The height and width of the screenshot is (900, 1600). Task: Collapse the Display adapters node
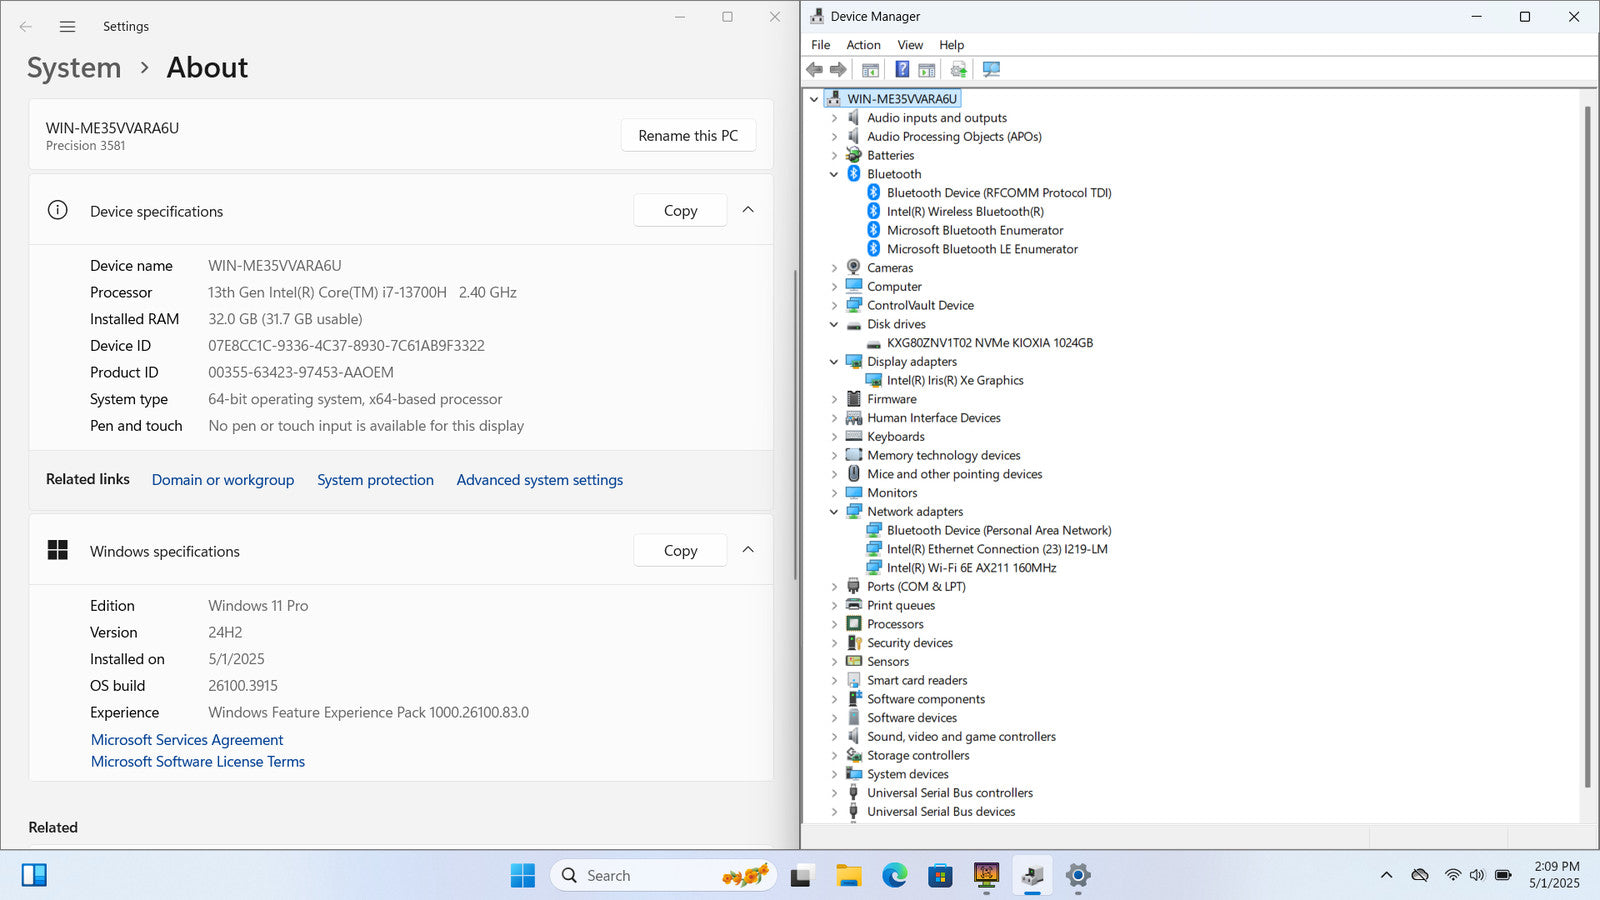pyautogui.click(x=834, y=362)
